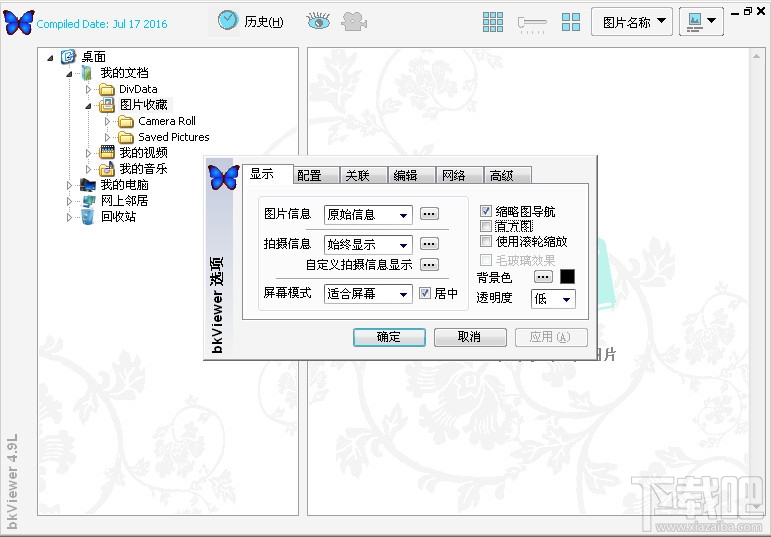Open the 拍摄信息 dropdown showing 始终显示
This screenshot has width=771, height=537.
(x=368, y=244)
